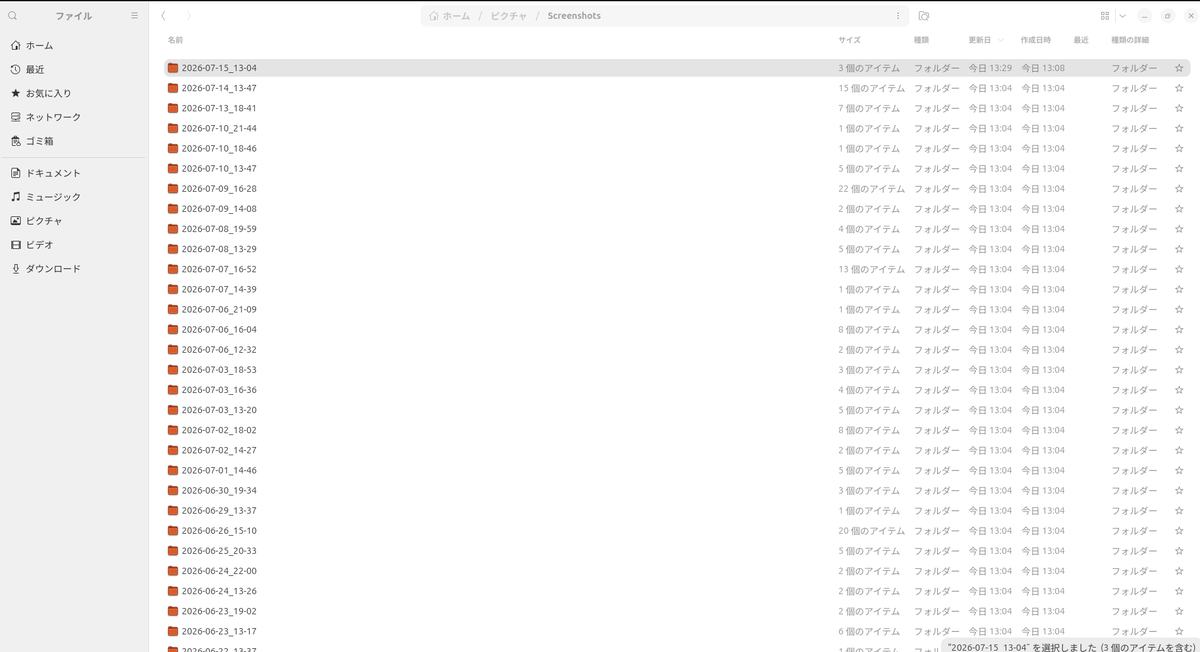Star the 2026-07-08_19-59 folder

[1179, 229]
